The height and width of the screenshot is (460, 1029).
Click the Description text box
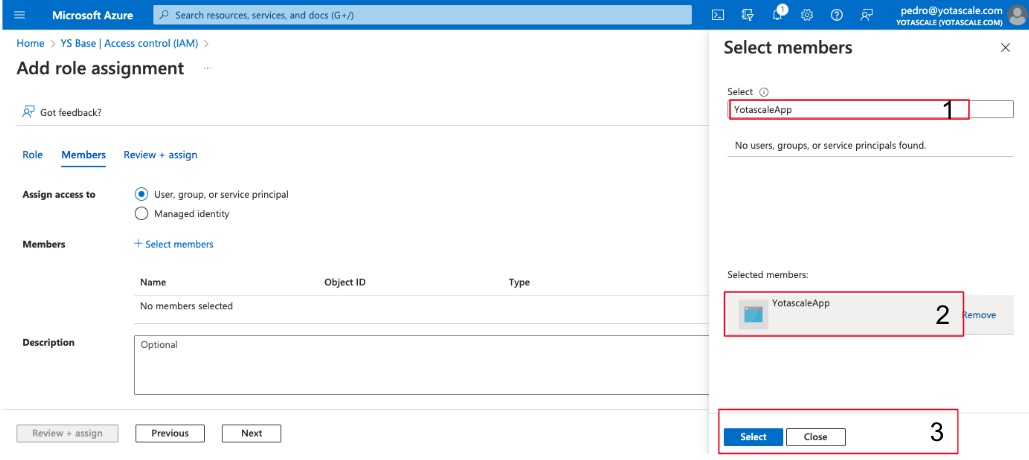[x=420, y=364]
